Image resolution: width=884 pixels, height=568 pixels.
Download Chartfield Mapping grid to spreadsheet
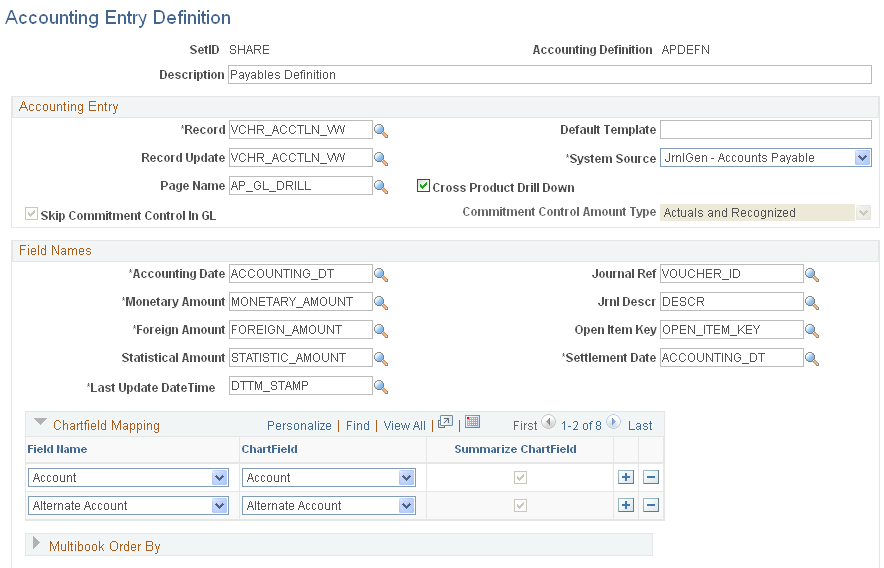(472, 422)
